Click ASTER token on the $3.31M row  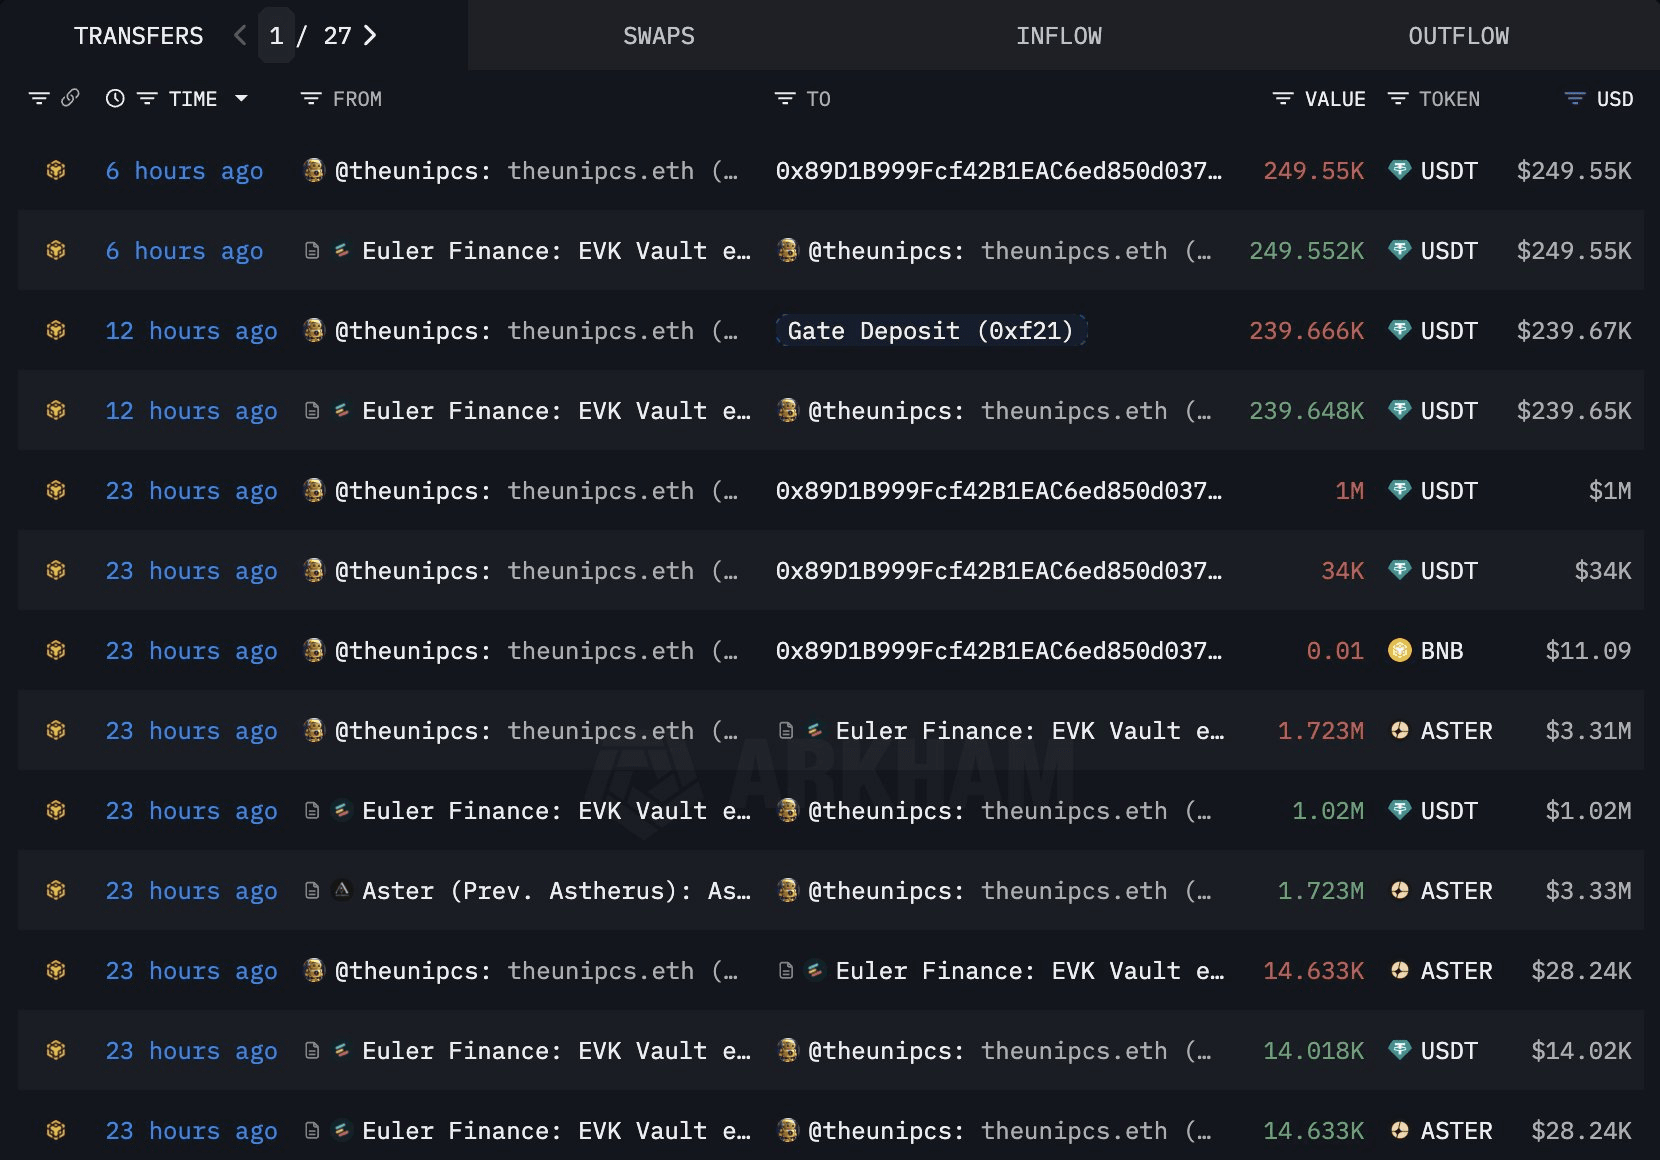click(1456, 731)
